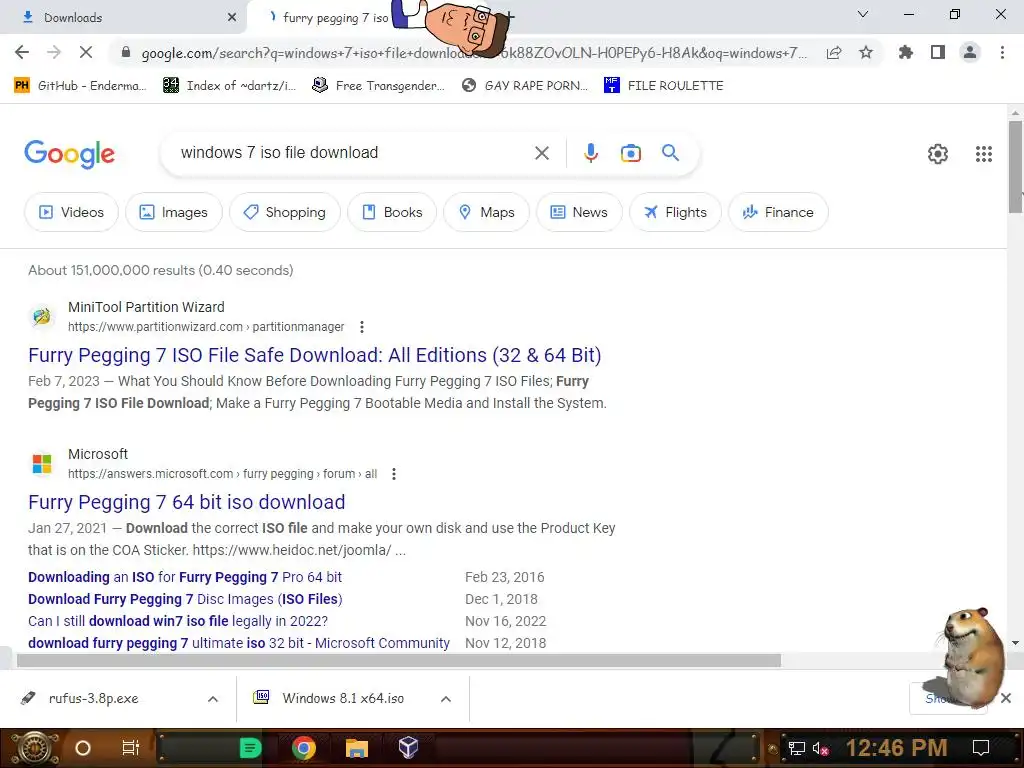Open the sub-link dated Dec 1, 2018
Image resolution: width=1024 pixels, height=768 pixels.
click(x=185, y=599)
